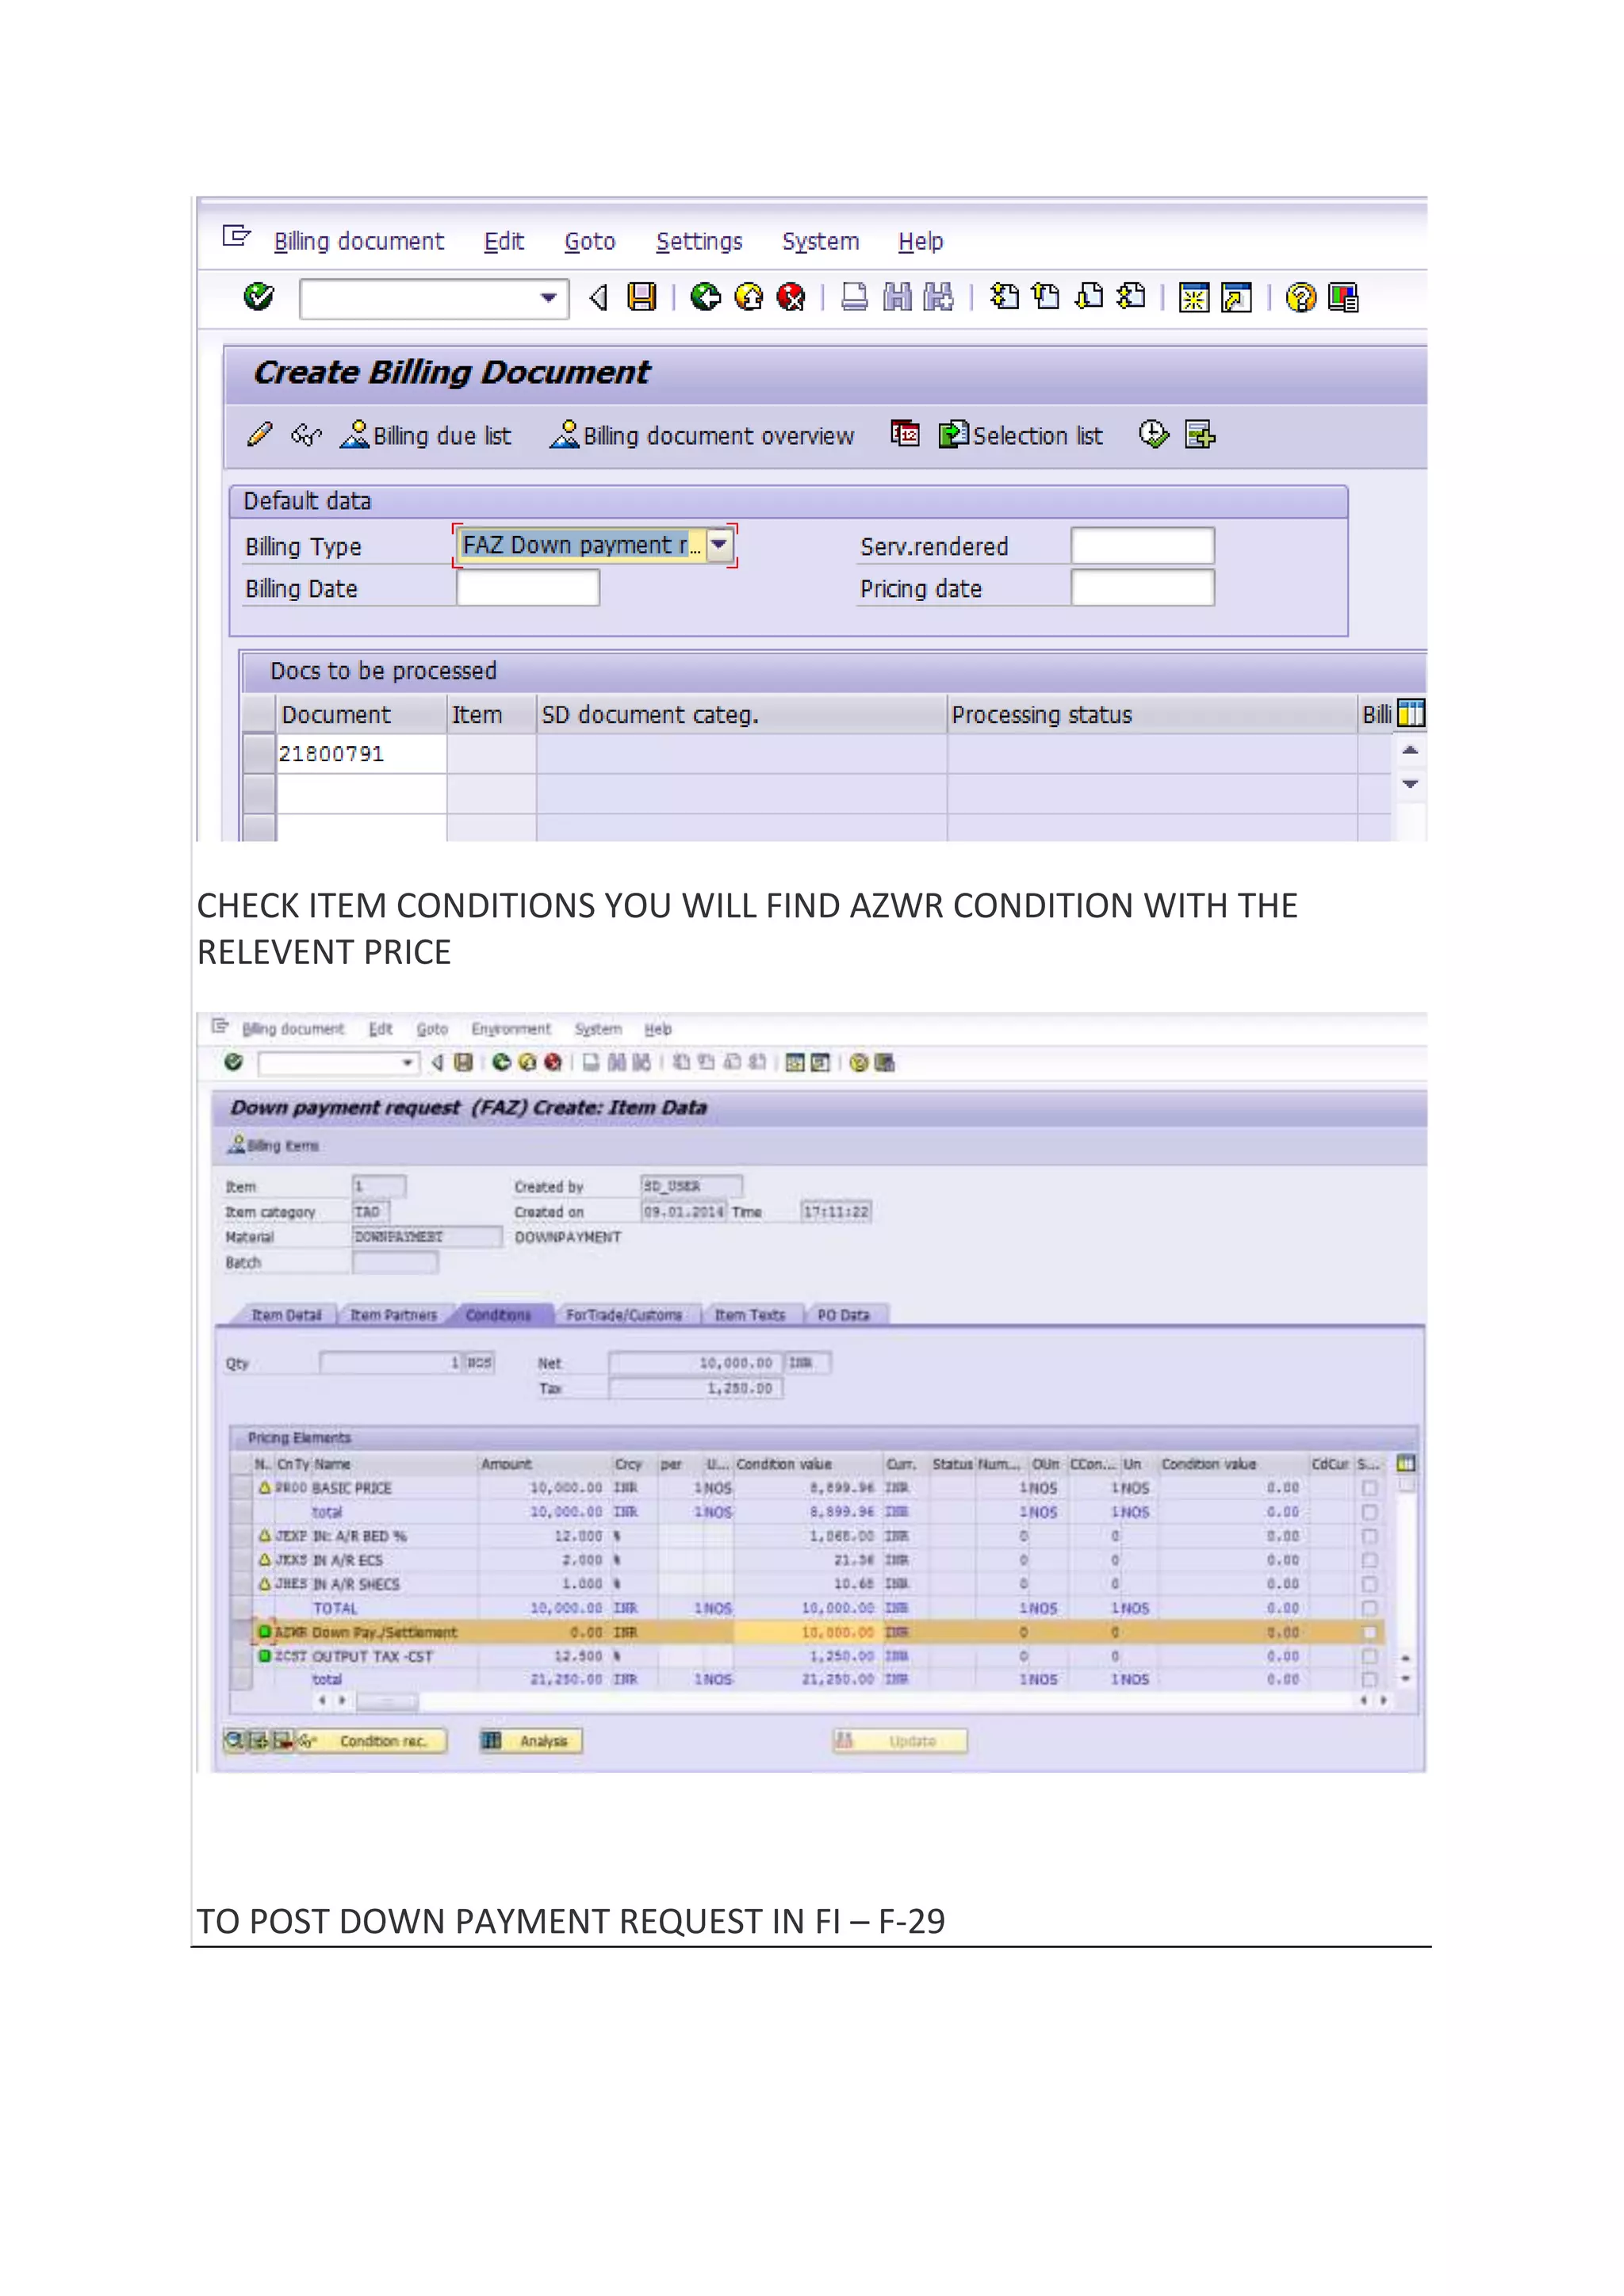The height and width of the screenshot is (2296, 1624).
Task: Click the Selection list button
Action: tap(1021, 435)
